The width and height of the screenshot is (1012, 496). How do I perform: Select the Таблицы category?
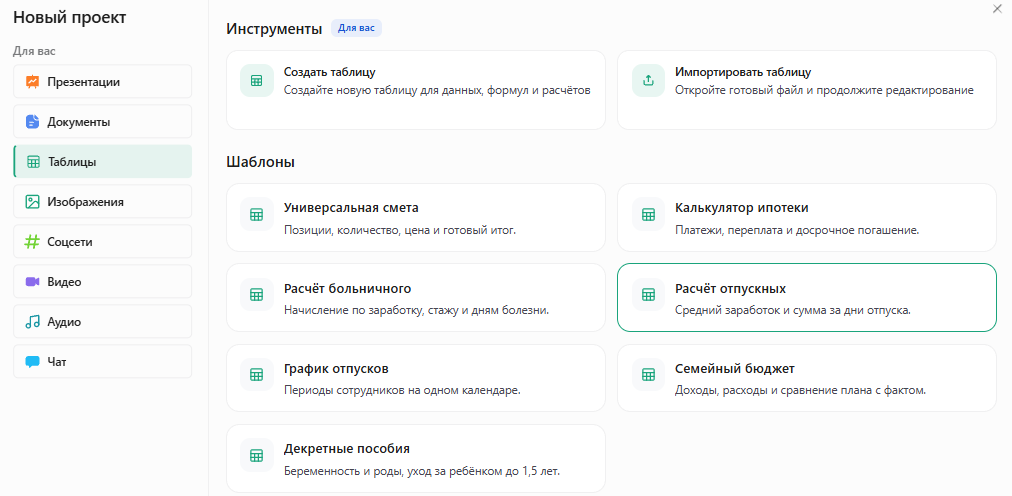coord(103,161)
